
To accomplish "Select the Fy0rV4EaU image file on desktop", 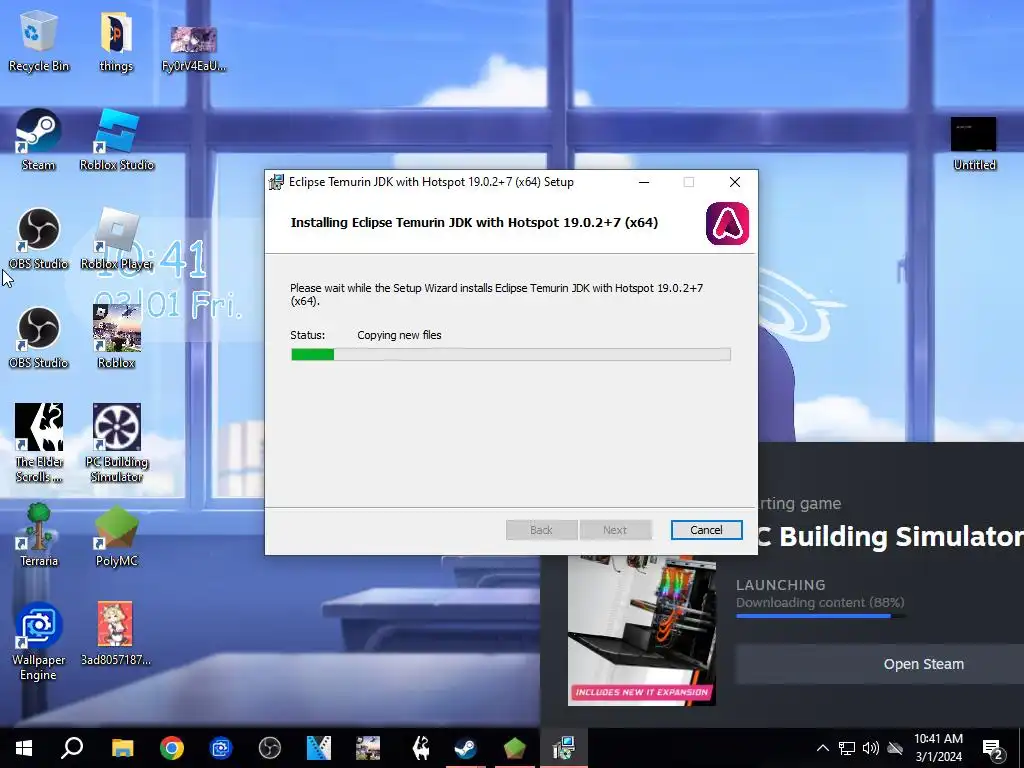I will 193,48.
